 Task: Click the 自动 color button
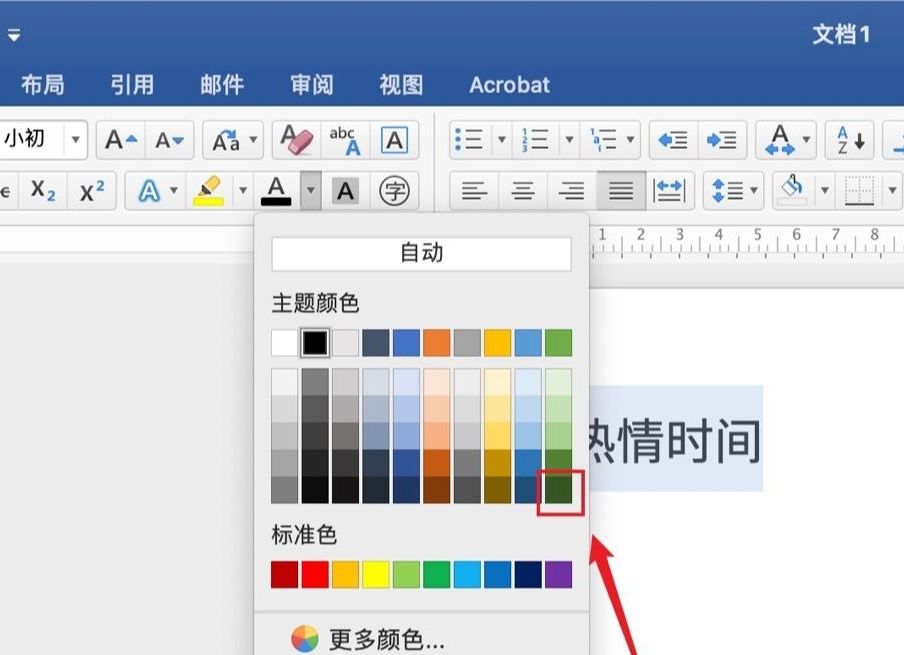click(421, 254)
